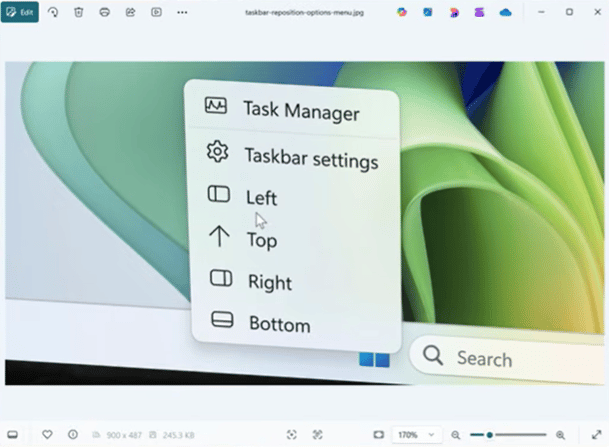Rotate the photo with the rotate icon
The image size is (609, 447).
pos(53,12)
